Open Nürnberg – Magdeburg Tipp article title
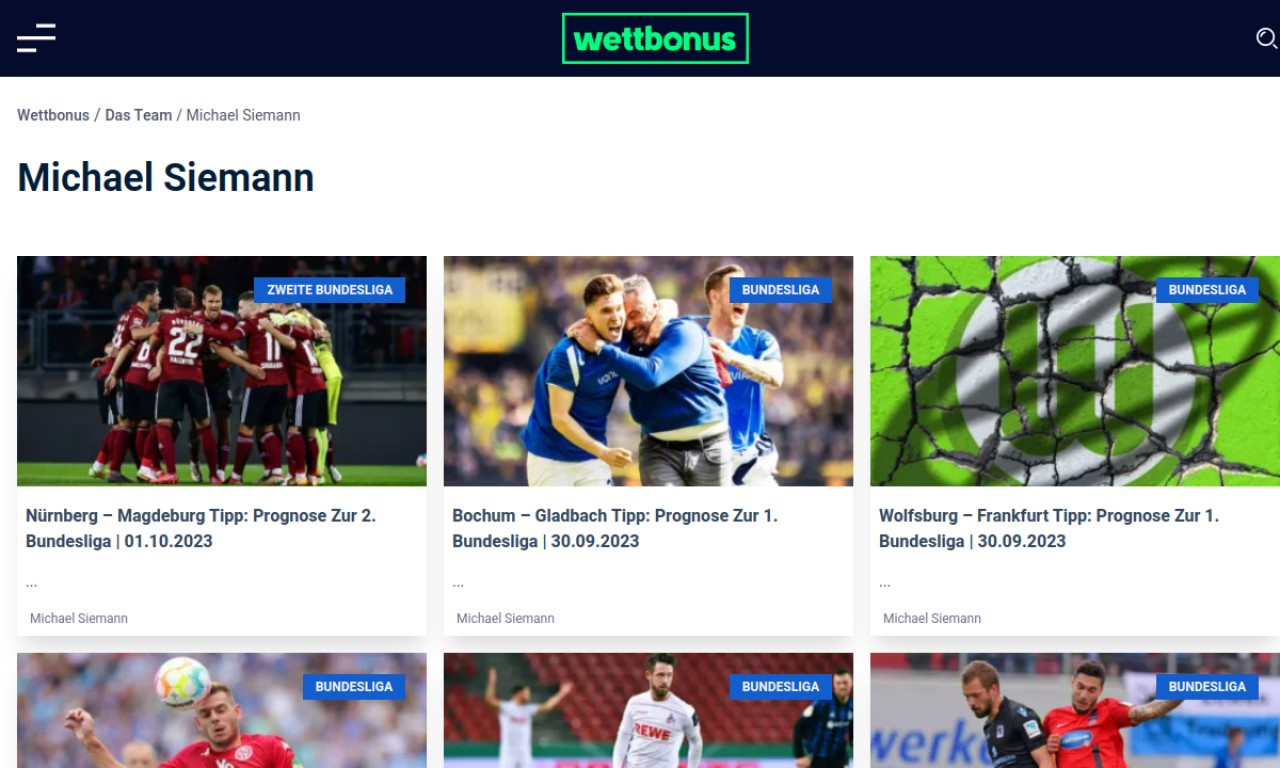The width and height of the screenshot is (1280, 768). 201,528
